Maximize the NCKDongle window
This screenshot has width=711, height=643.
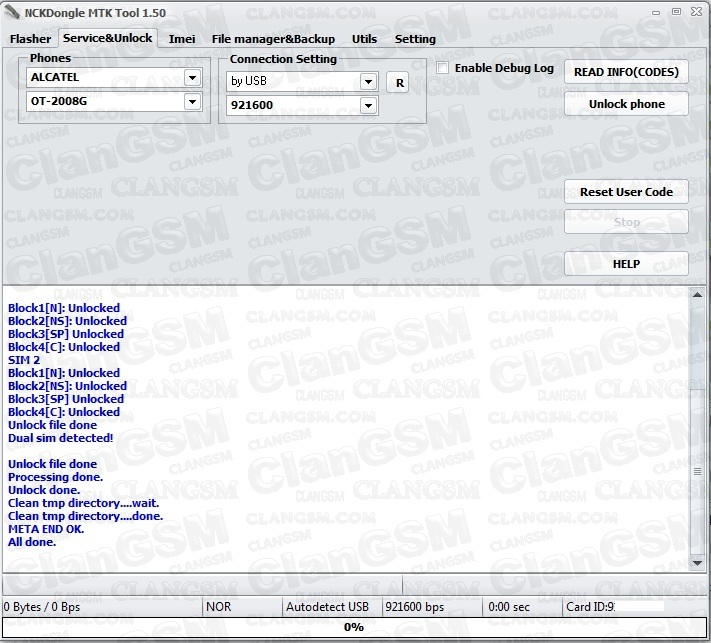676,12
